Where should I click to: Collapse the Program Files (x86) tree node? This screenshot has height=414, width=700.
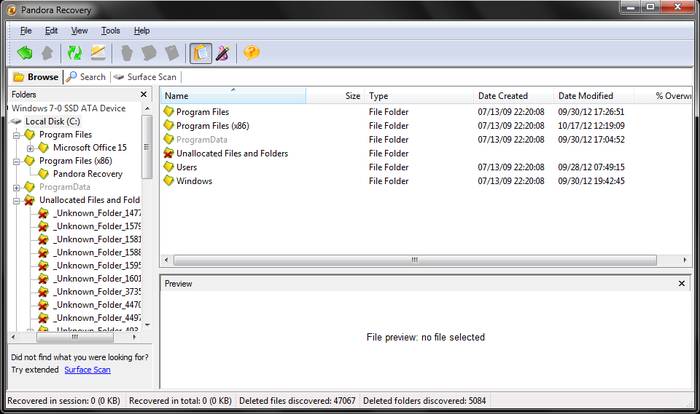(x=17, y=161)
